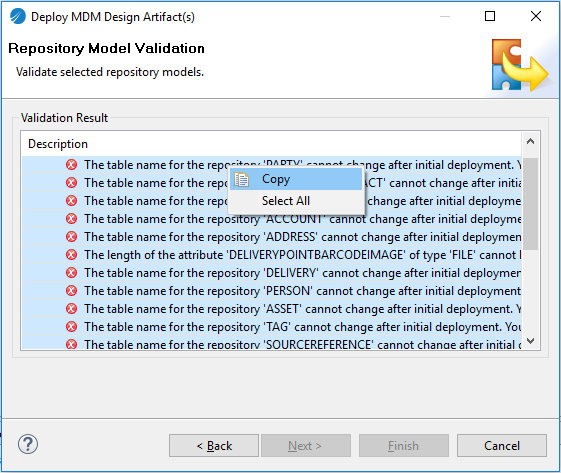Cancel the deploy wizard
This screenshot has width=561, height=473.
tap(502, 445)
